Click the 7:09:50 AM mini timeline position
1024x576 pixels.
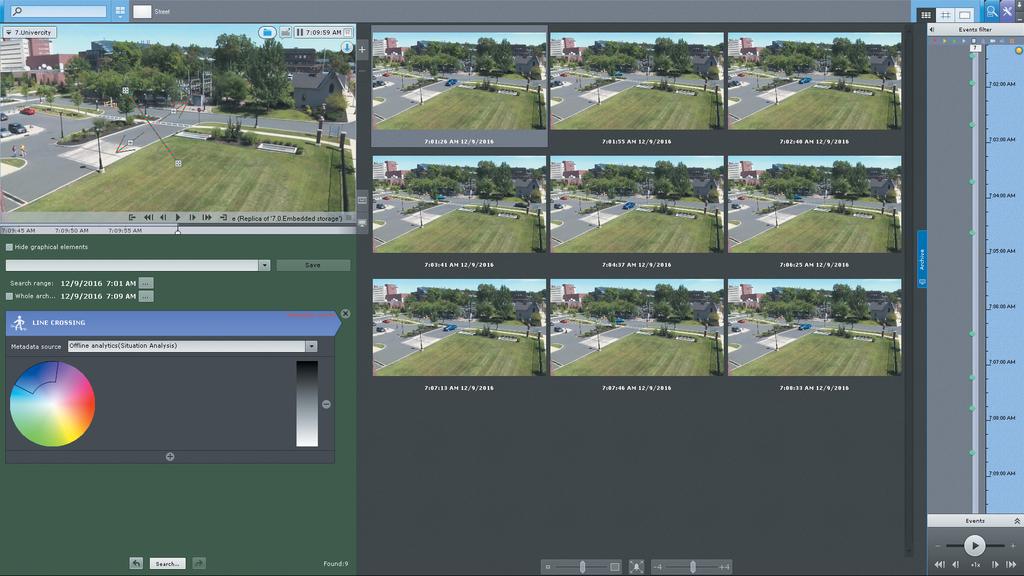[71, 231]
